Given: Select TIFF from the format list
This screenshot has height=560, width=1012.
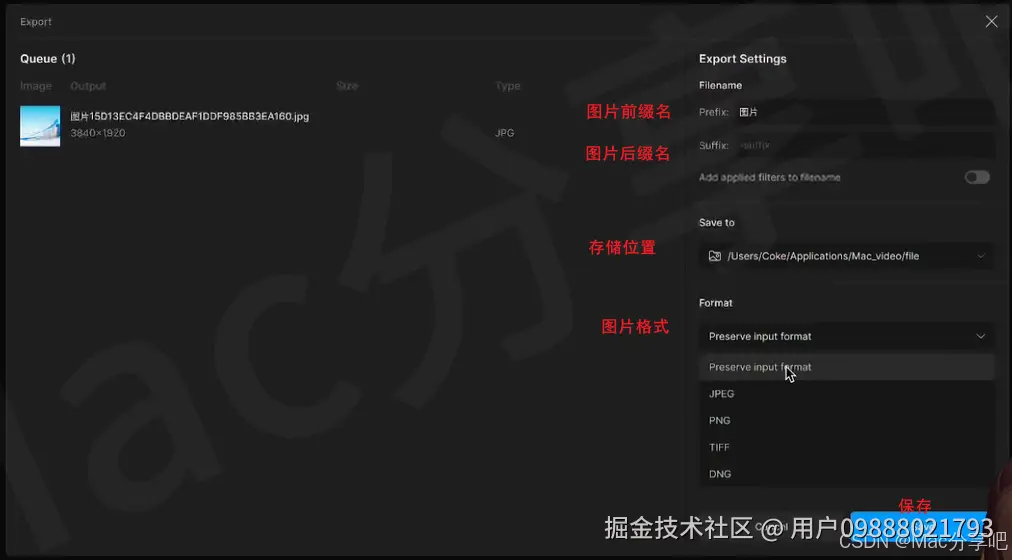Looking at the screenshot, I should click(x=846, y=447).
